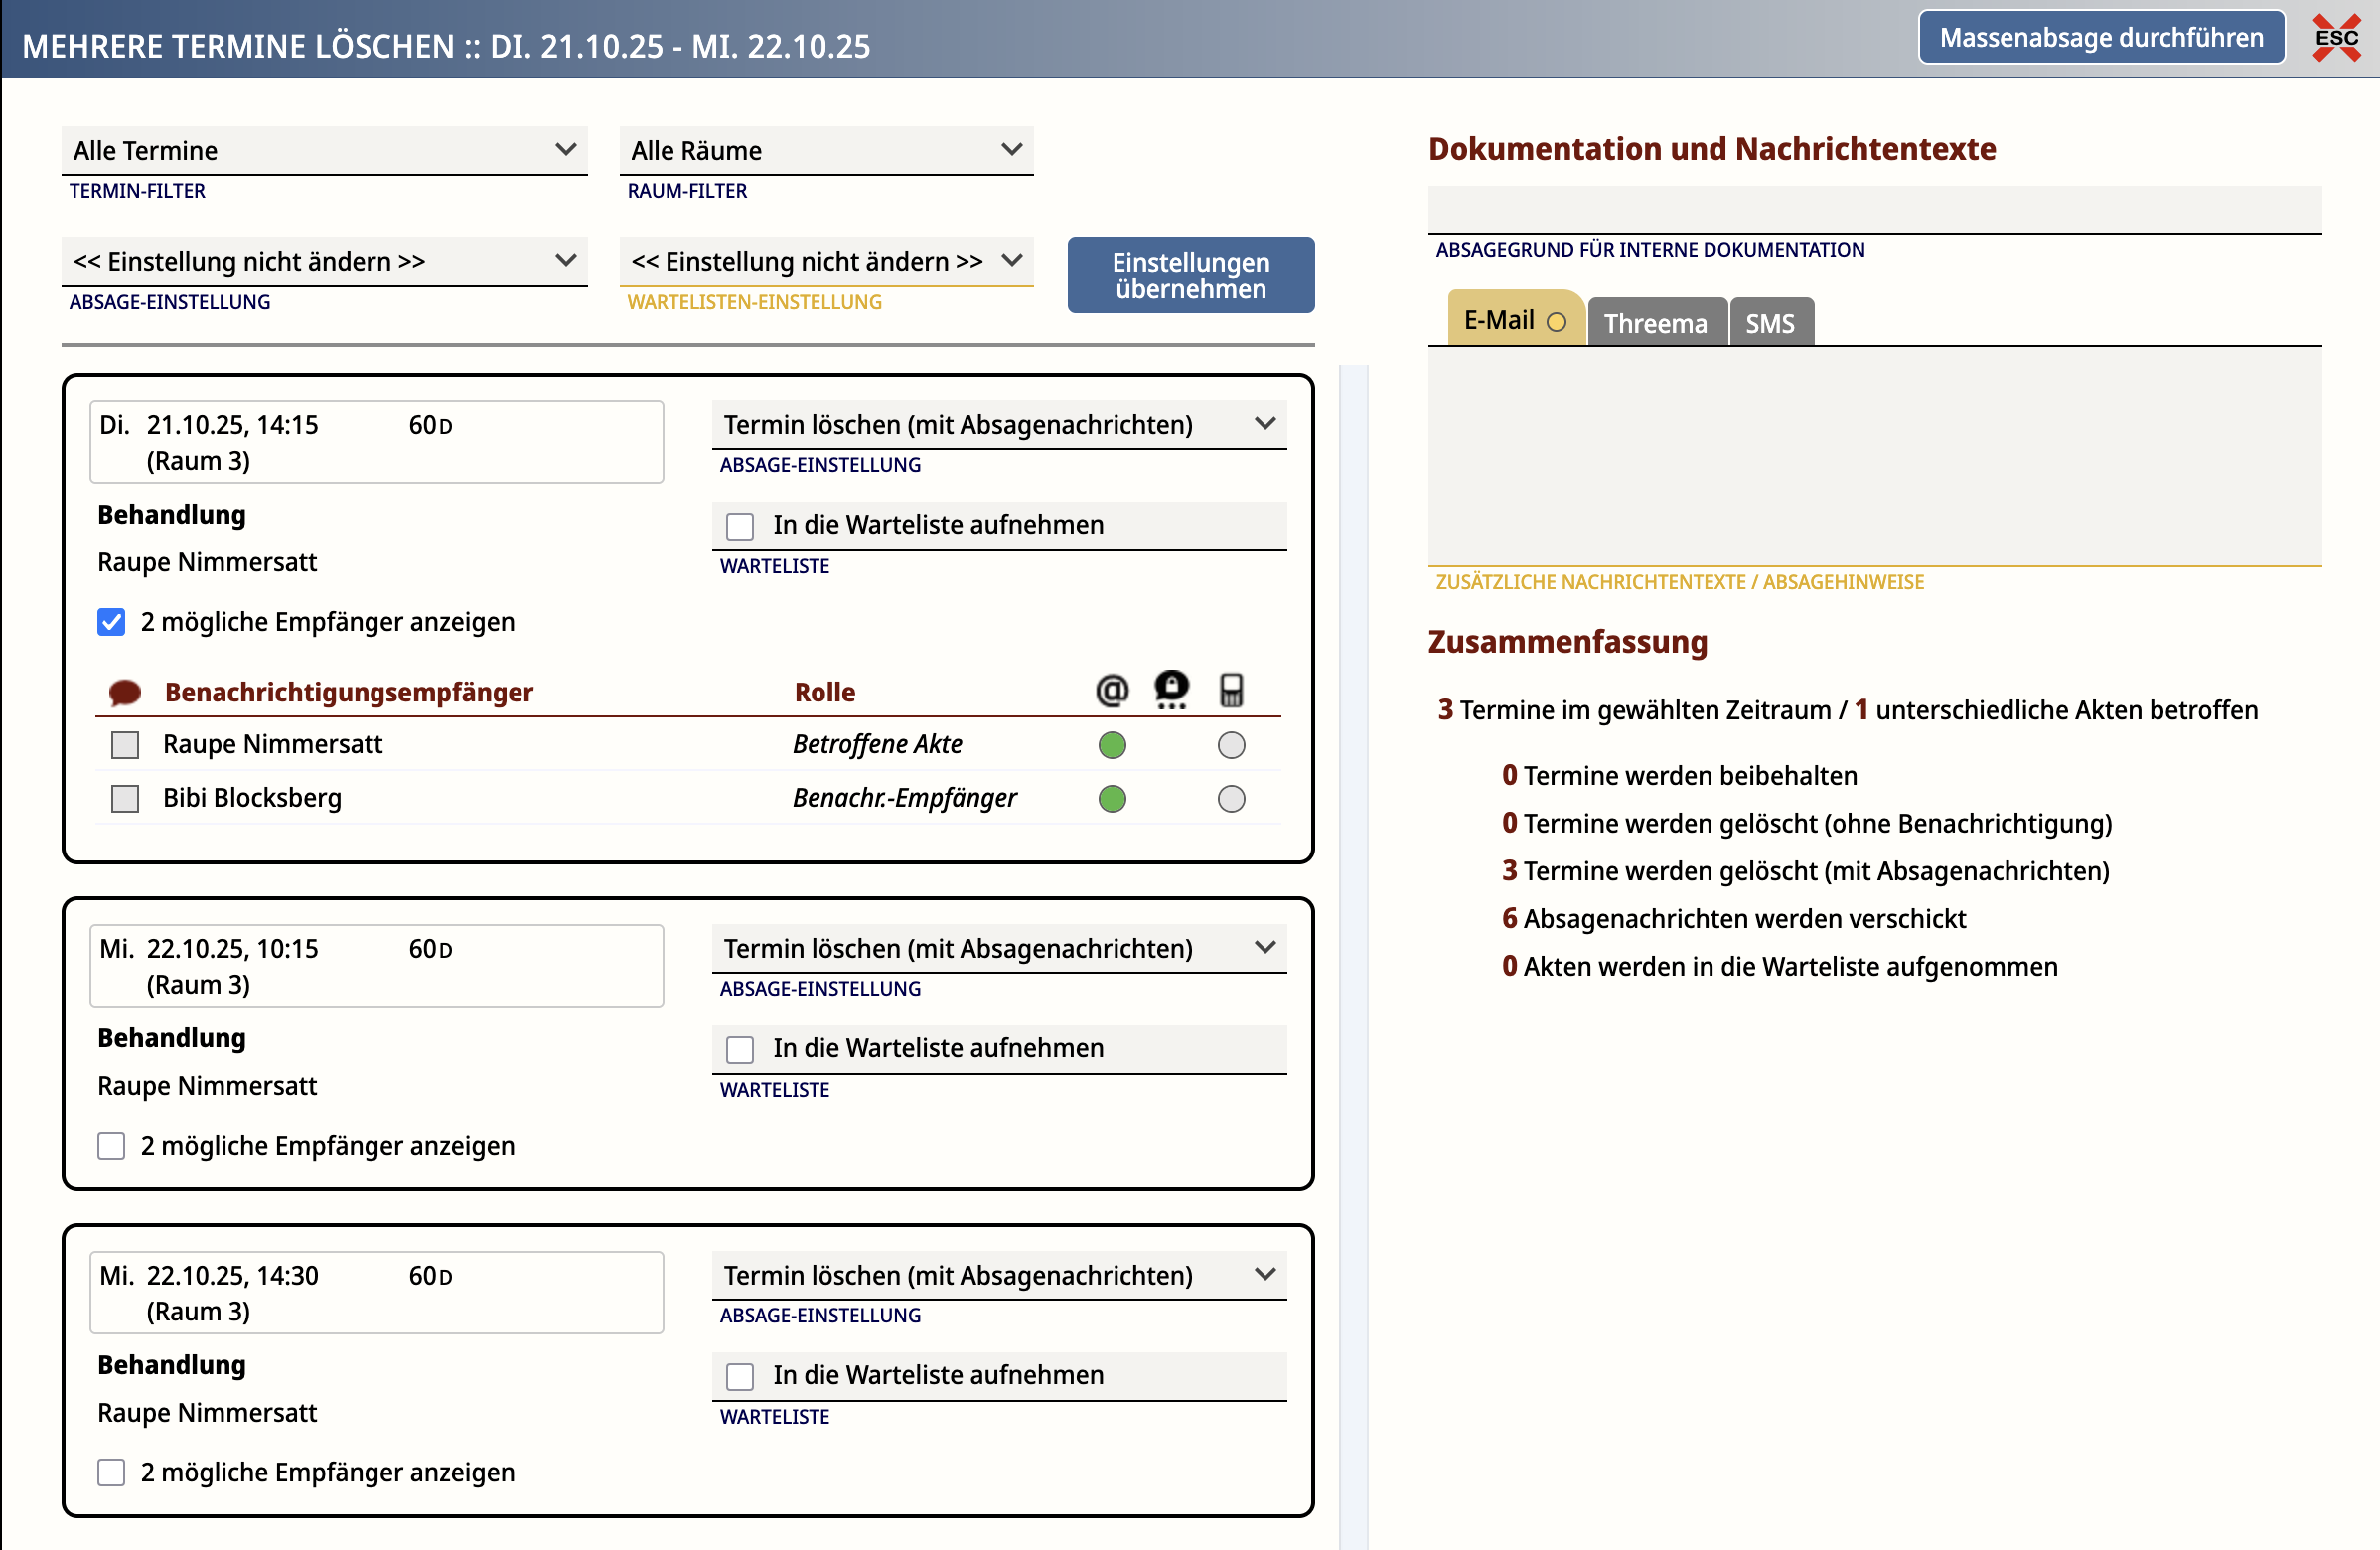Open Absage-Einstellung dropdown for 22.10.25 14:30

[x=998, y=1275]
